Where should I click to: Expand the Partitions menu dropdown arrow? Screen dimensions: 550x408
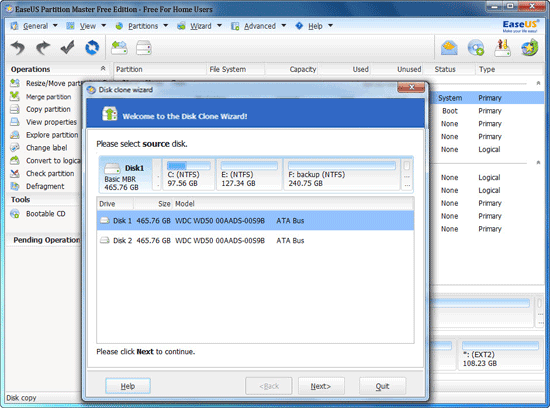tap(166, 26)
